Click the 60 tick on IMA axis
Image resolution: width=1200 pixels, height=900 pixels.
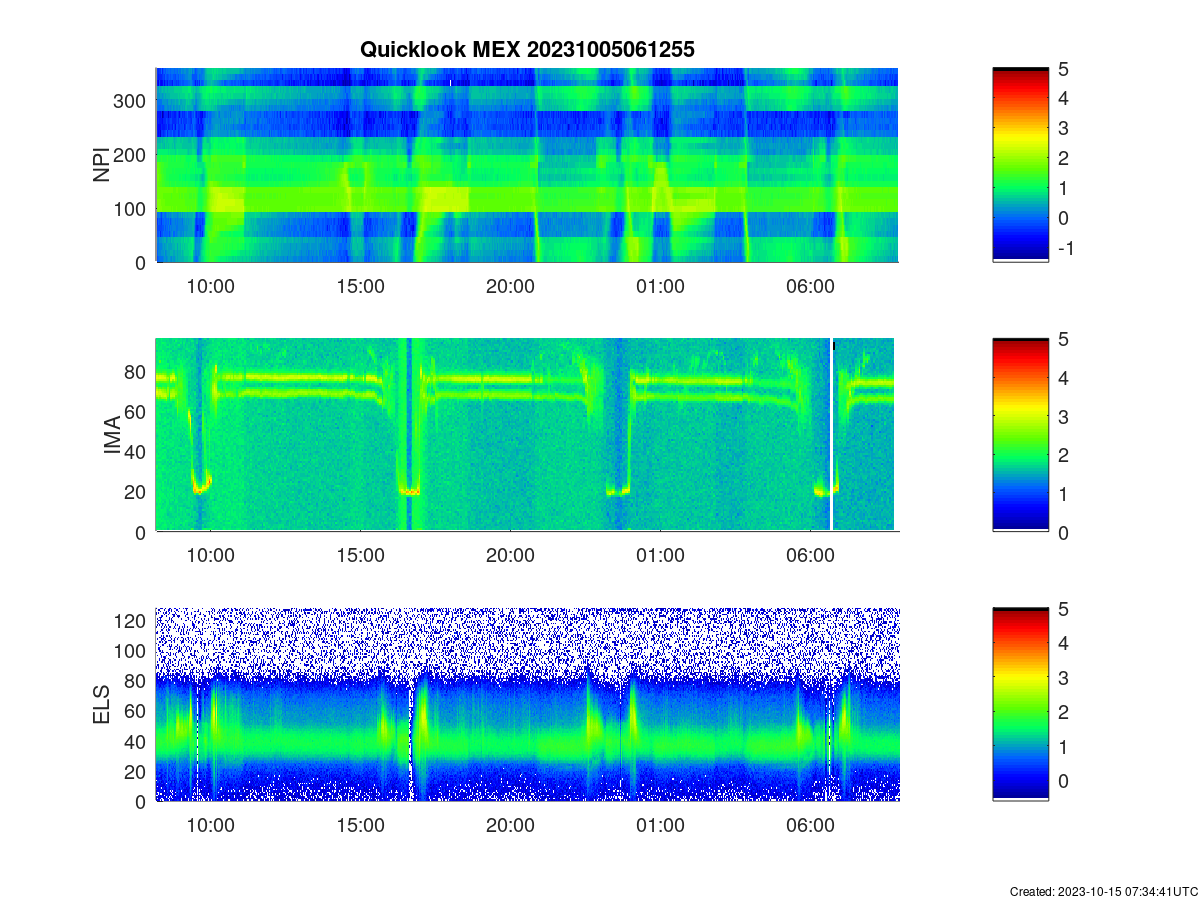137,411
